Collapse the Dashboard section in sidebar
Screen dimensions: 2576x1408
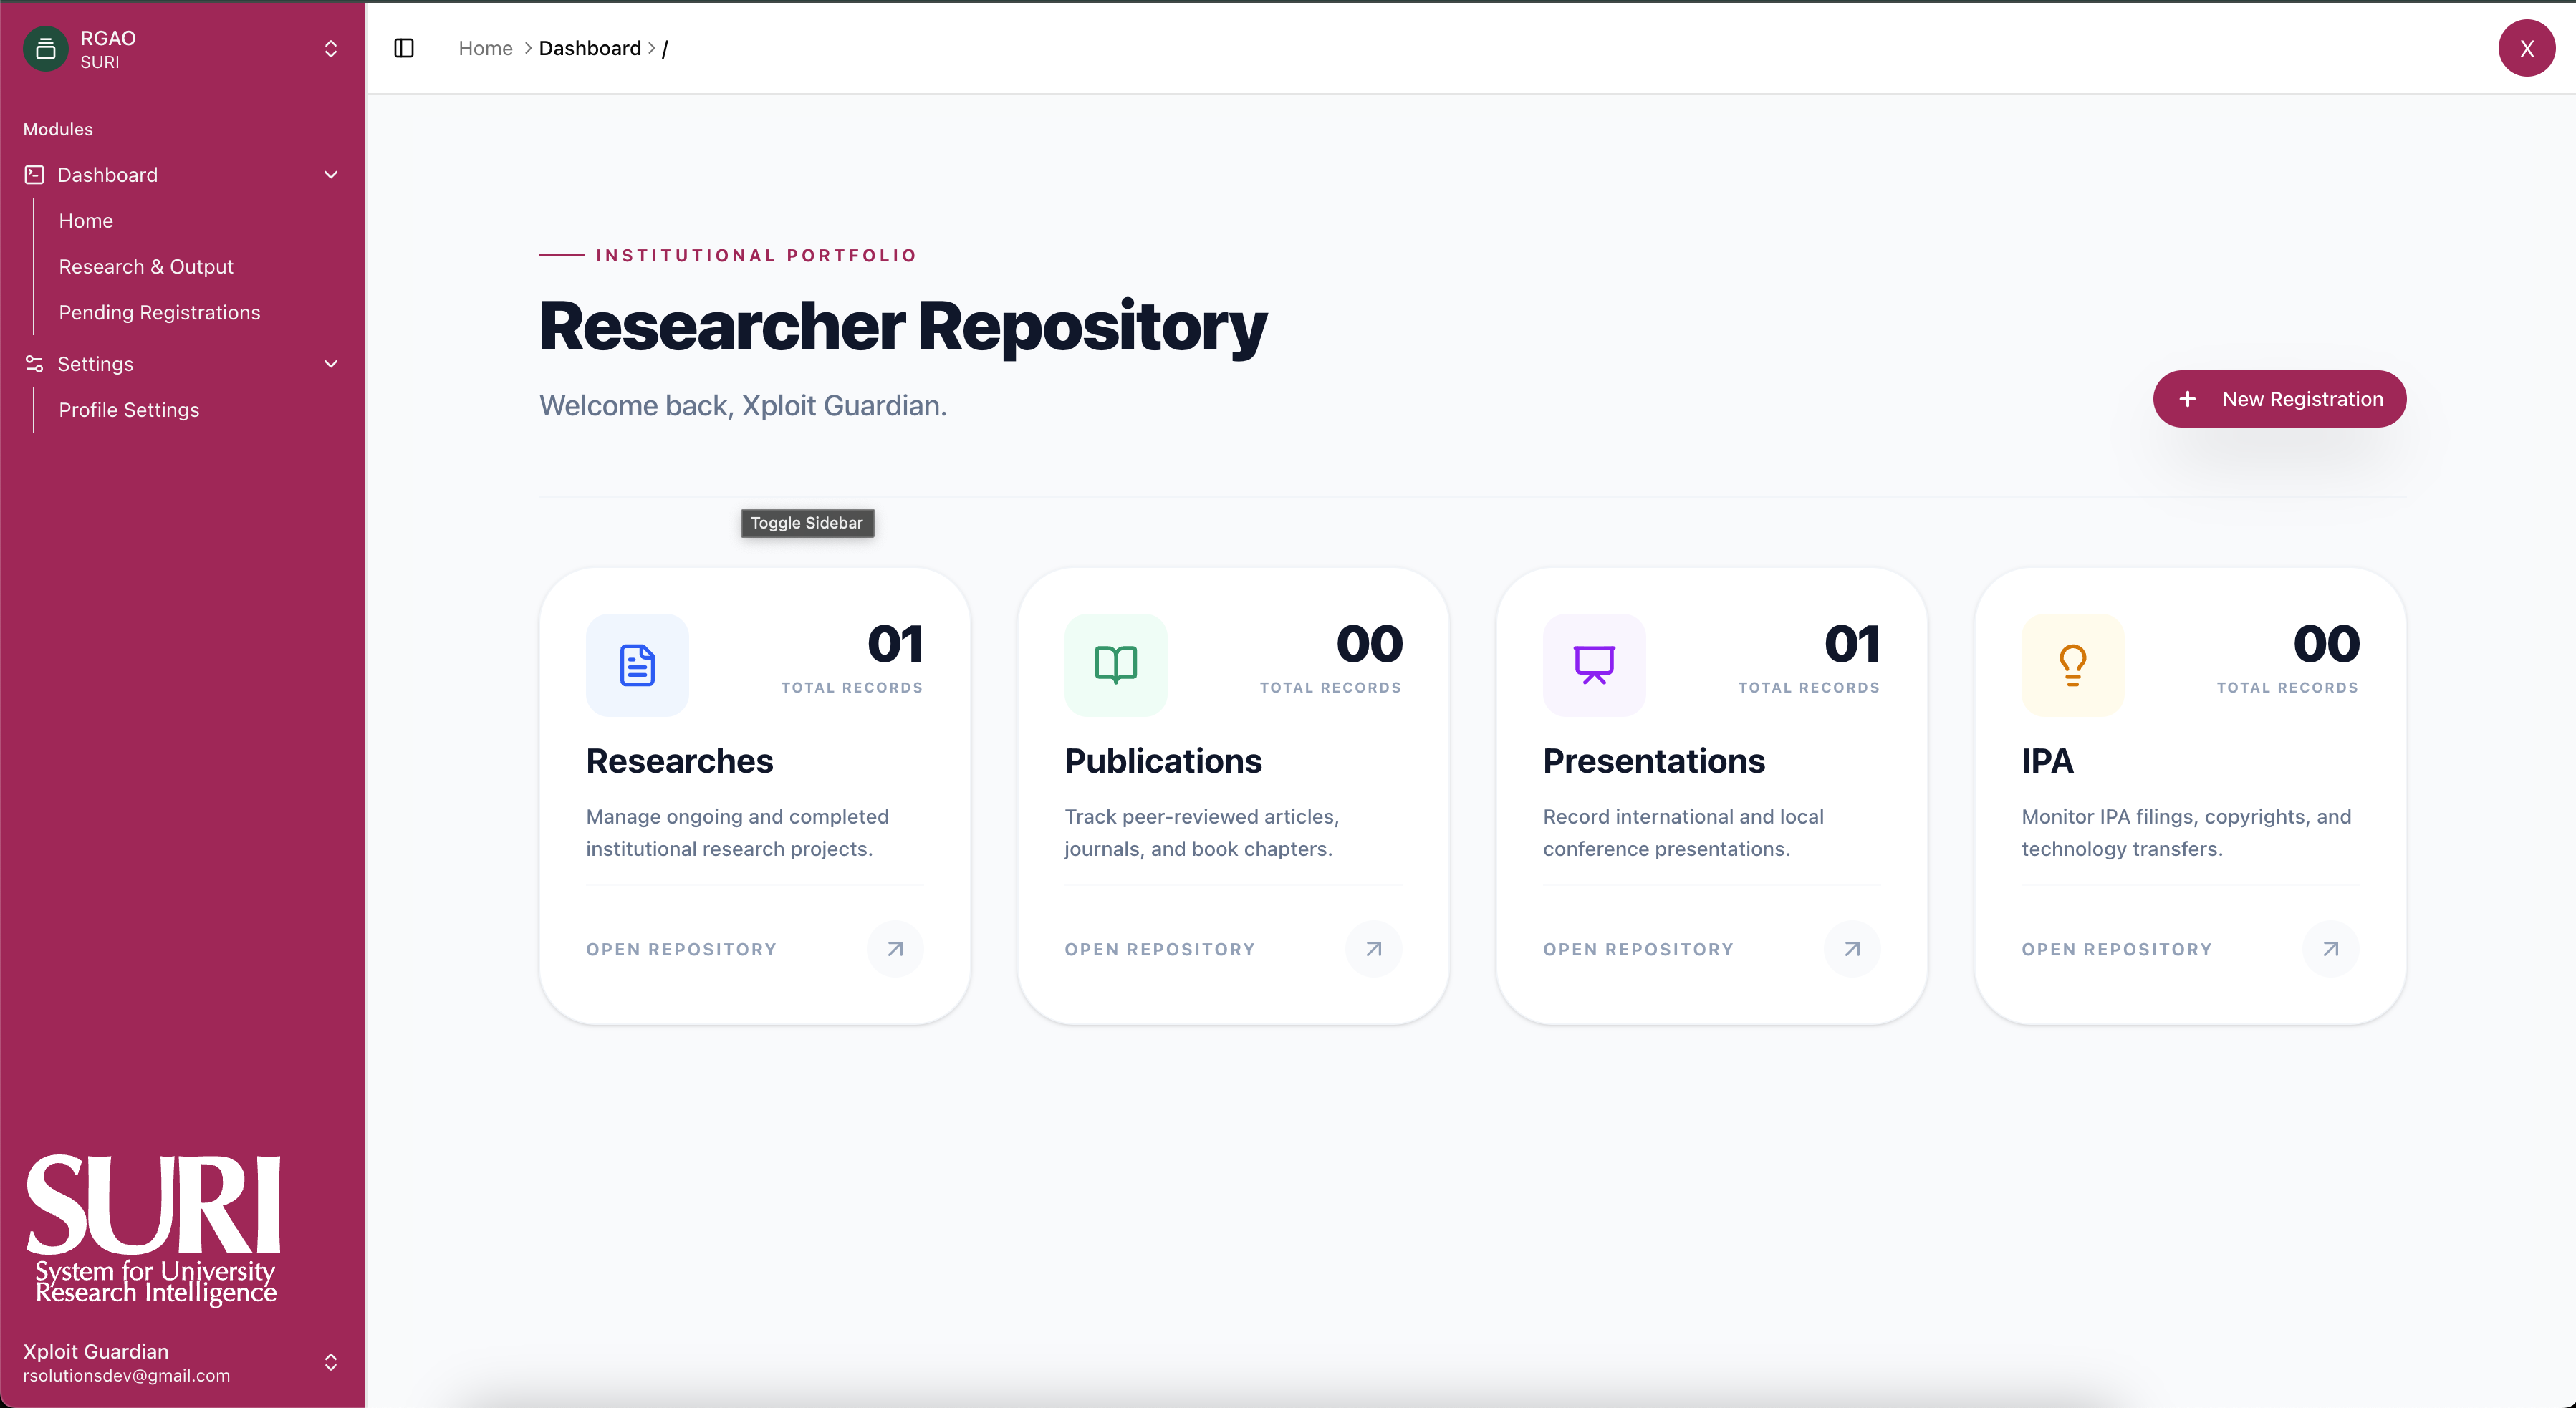pyautogui.click(x=330, y=174)
